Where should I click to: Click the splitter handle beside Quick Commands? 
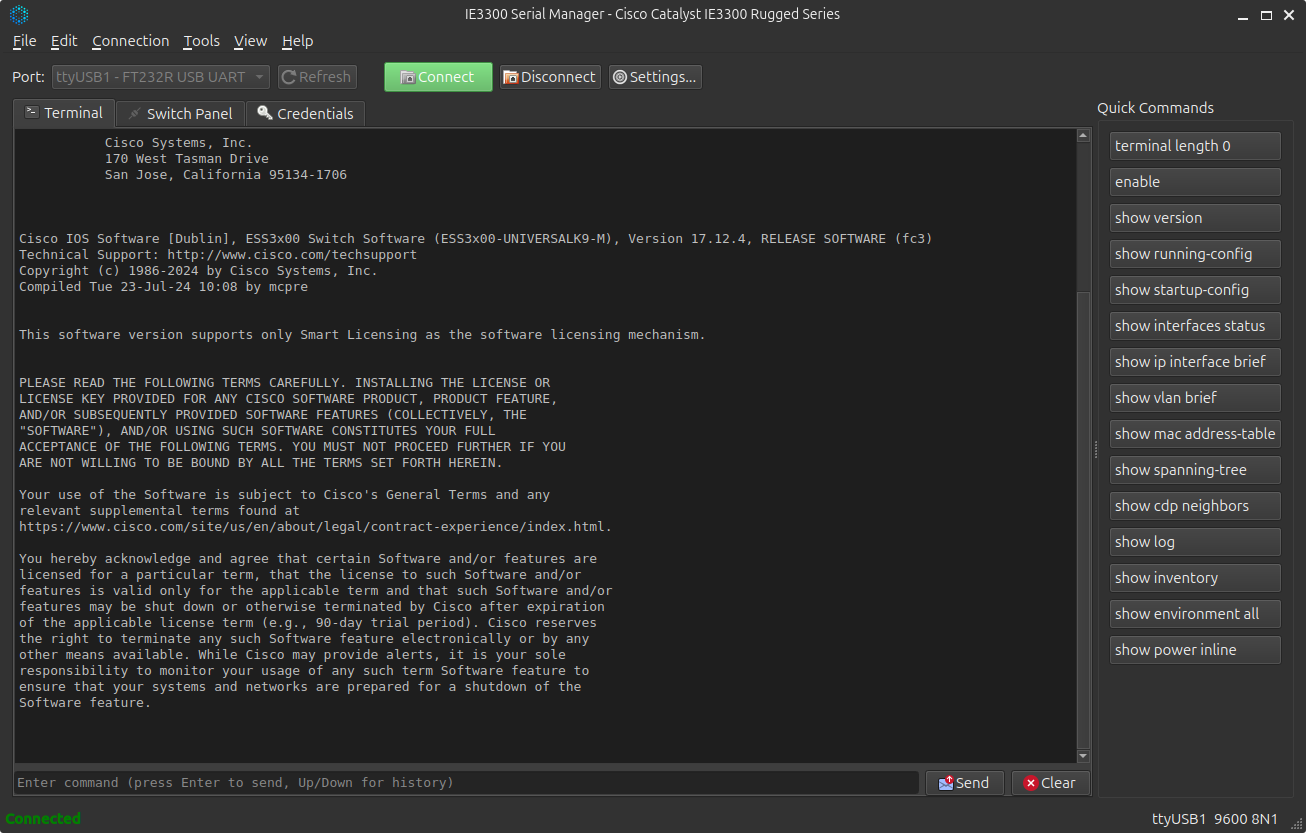1095,450
